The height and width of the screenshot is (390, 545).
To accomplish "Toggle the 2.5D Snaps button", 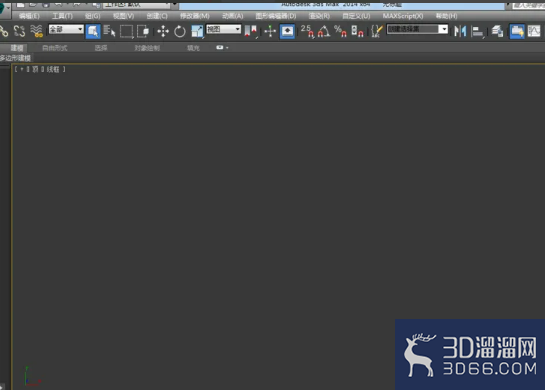I will (x=307, y=31).
